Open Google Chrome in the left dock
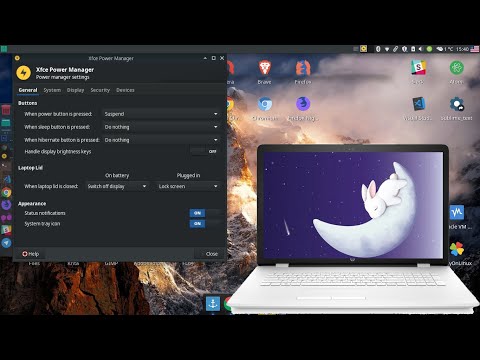 [x=6, y=192]
